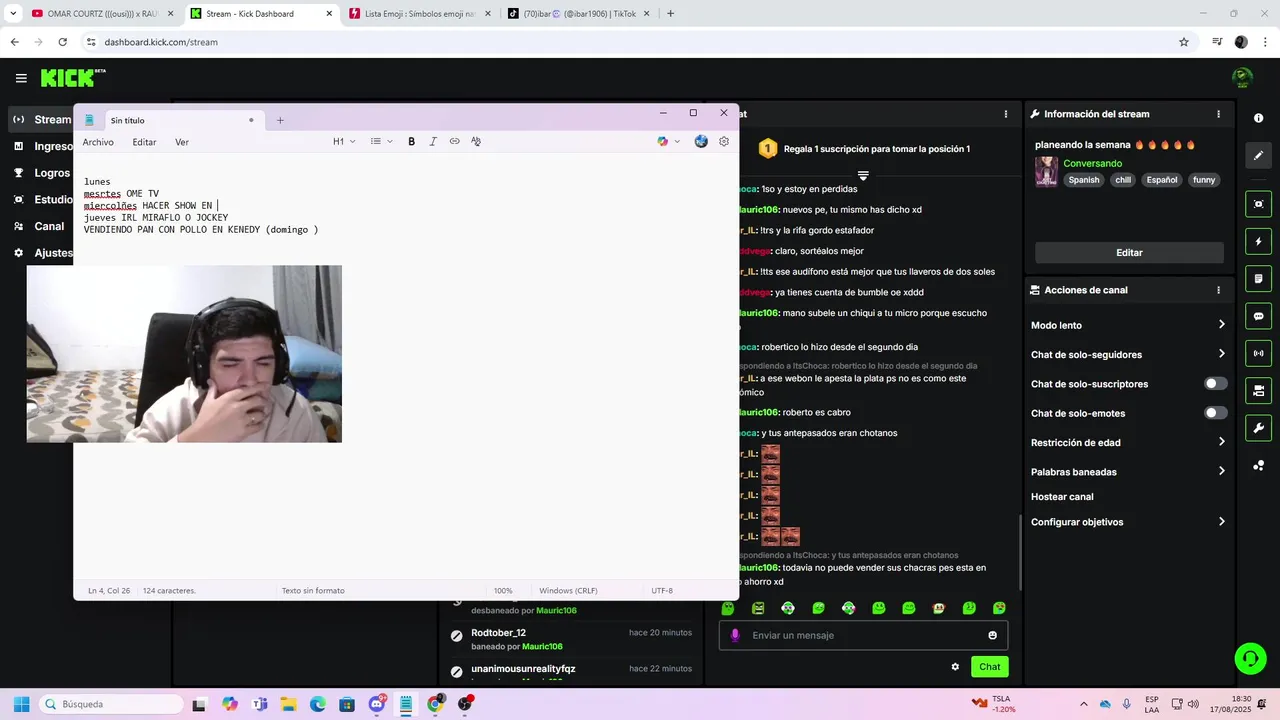The height and width of the screenshot is (720, 1280).
Task: Open Información del stream options menu
Action: pos(1218,114)
